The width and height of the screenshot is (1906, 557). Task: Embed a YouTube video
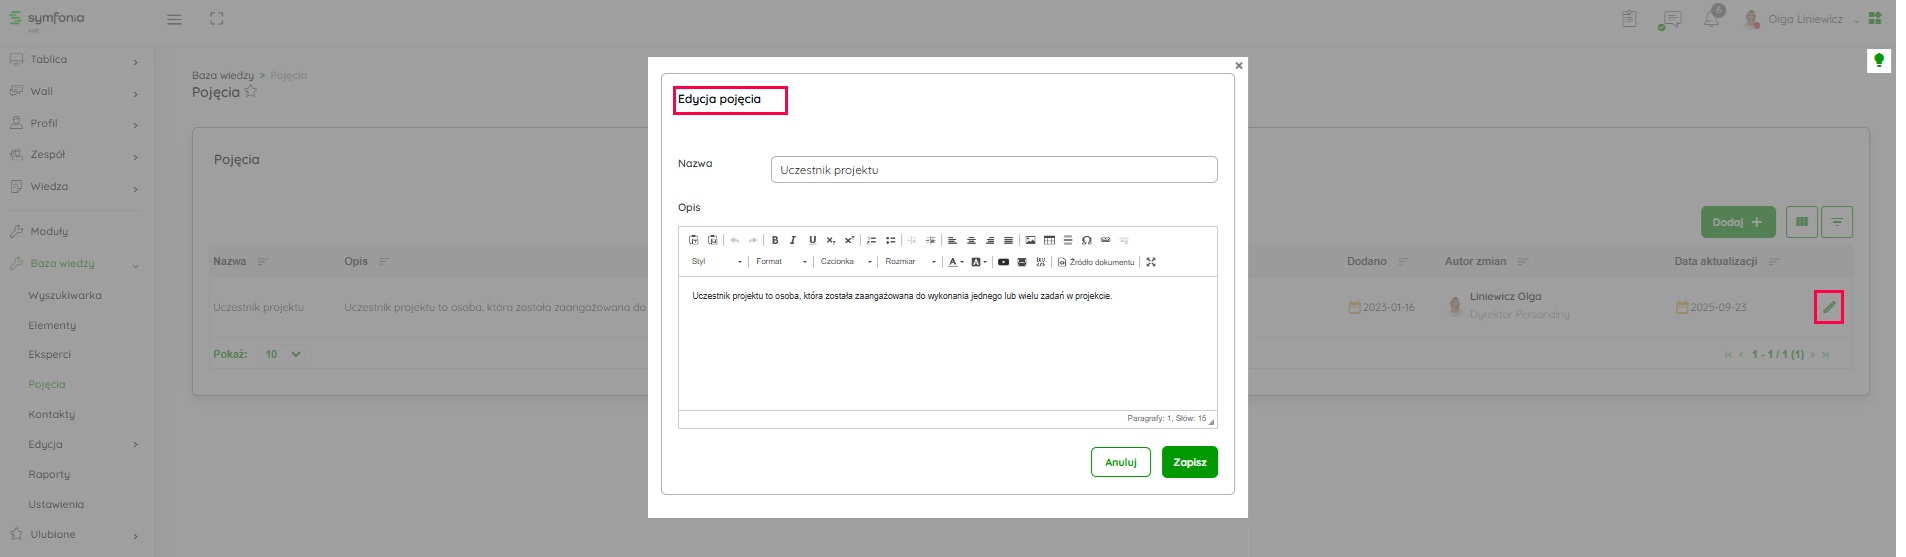coord(1003,262)
